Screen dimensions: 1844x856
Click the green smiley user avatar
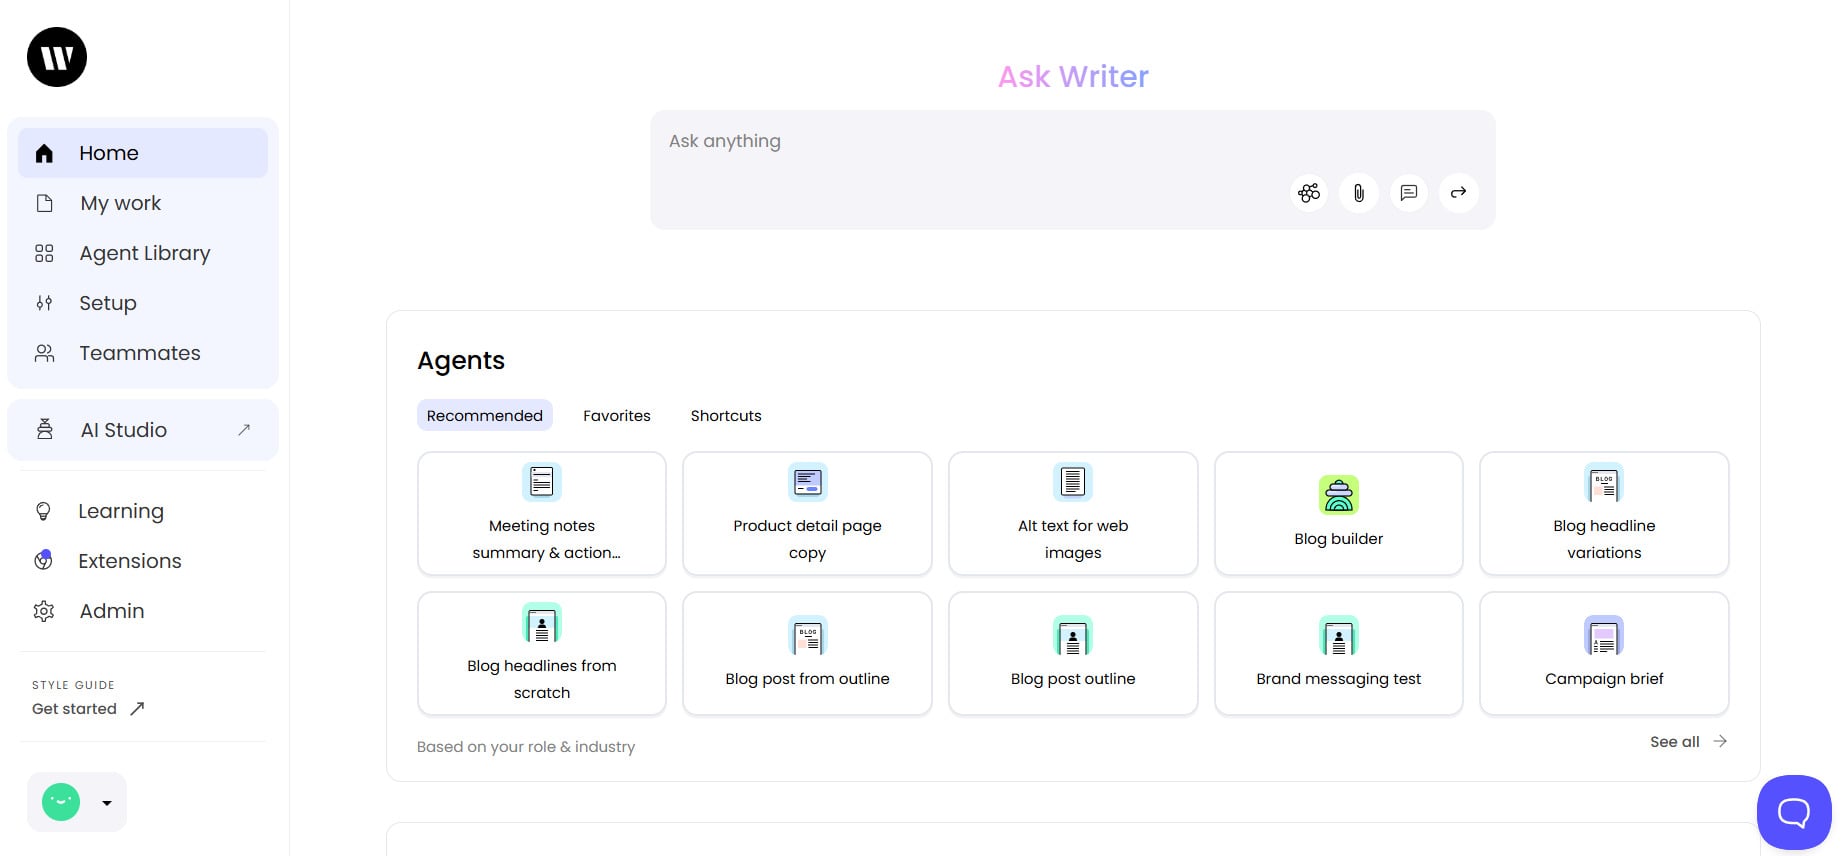pyautogui.click(x=61, y=802)
